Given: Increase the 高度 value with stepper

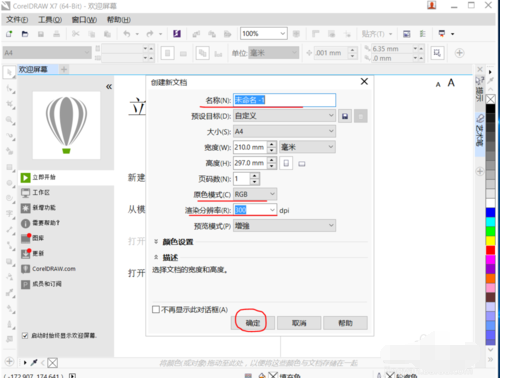Looking at the screenshot, I should (x=272, y=160).
